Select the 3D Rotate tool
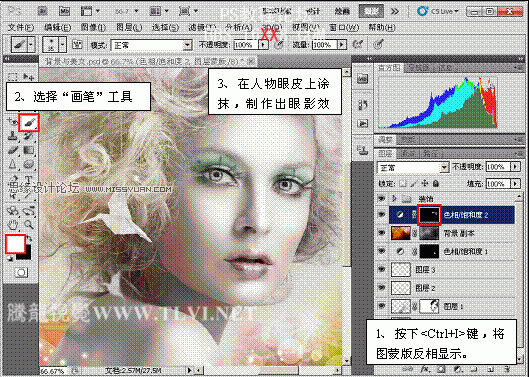The width and height of the screenshot is (529, 377). [12, 211]
